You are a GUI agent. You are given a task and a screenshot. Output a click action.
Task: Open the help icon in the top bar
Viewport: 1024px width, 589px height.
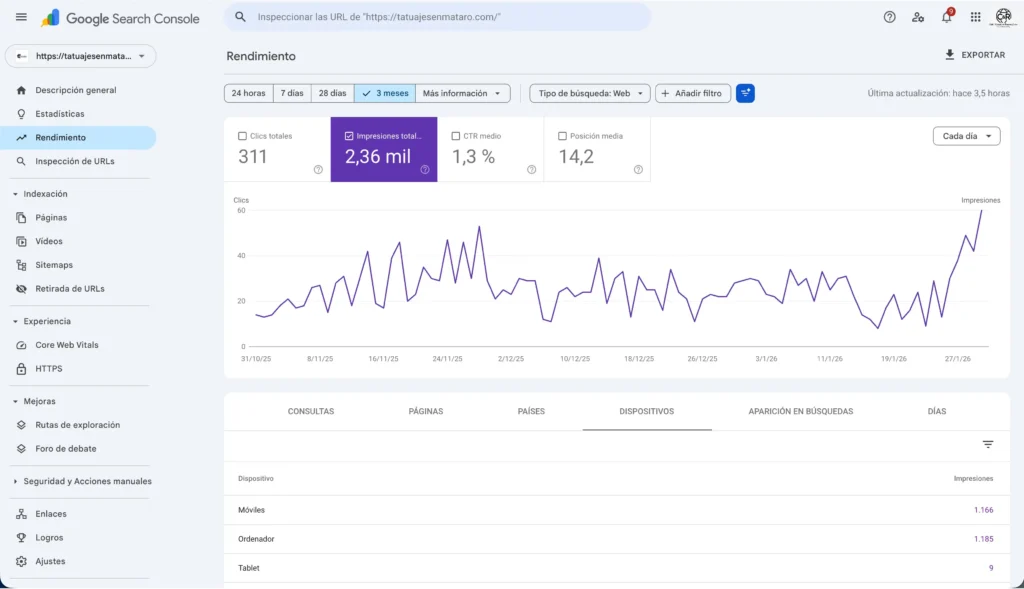point(889,18)
